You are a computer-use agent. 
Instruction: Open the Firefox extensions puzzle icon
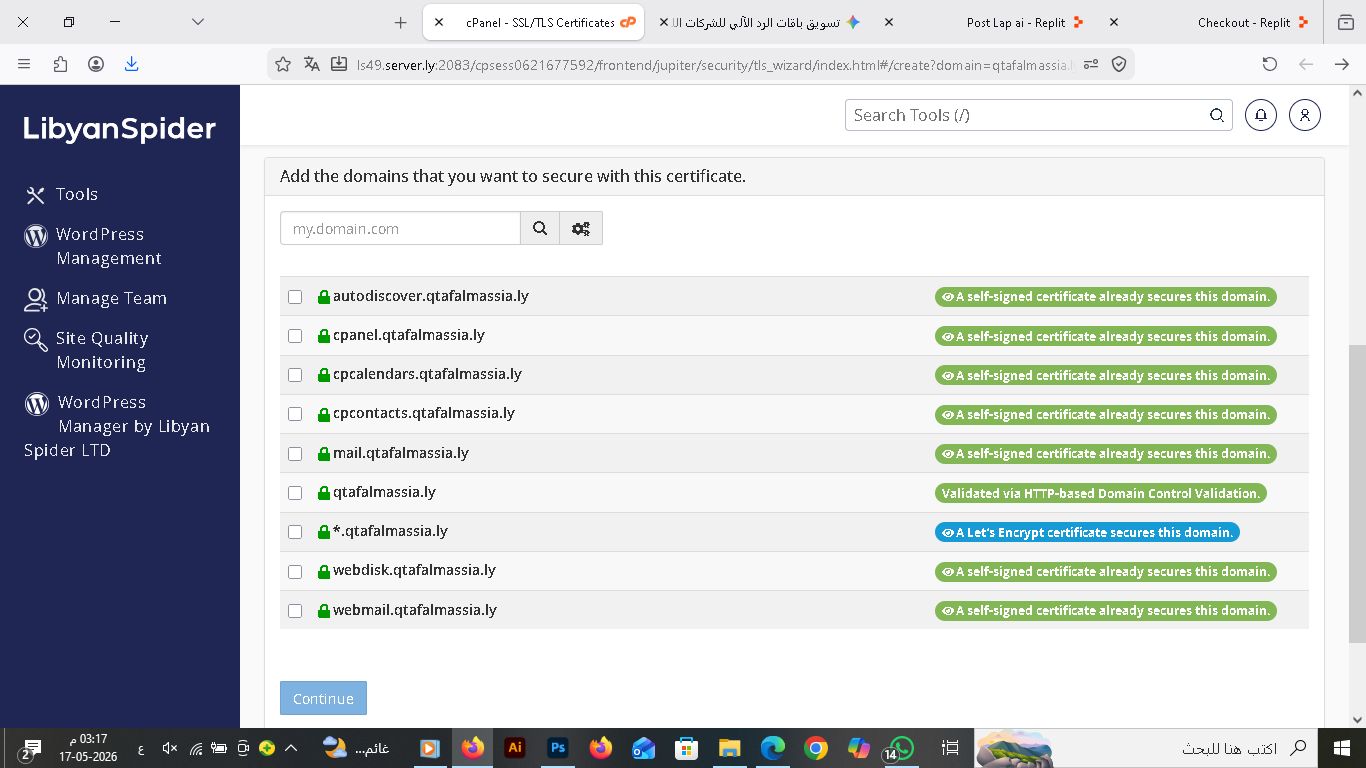(60, 64)
